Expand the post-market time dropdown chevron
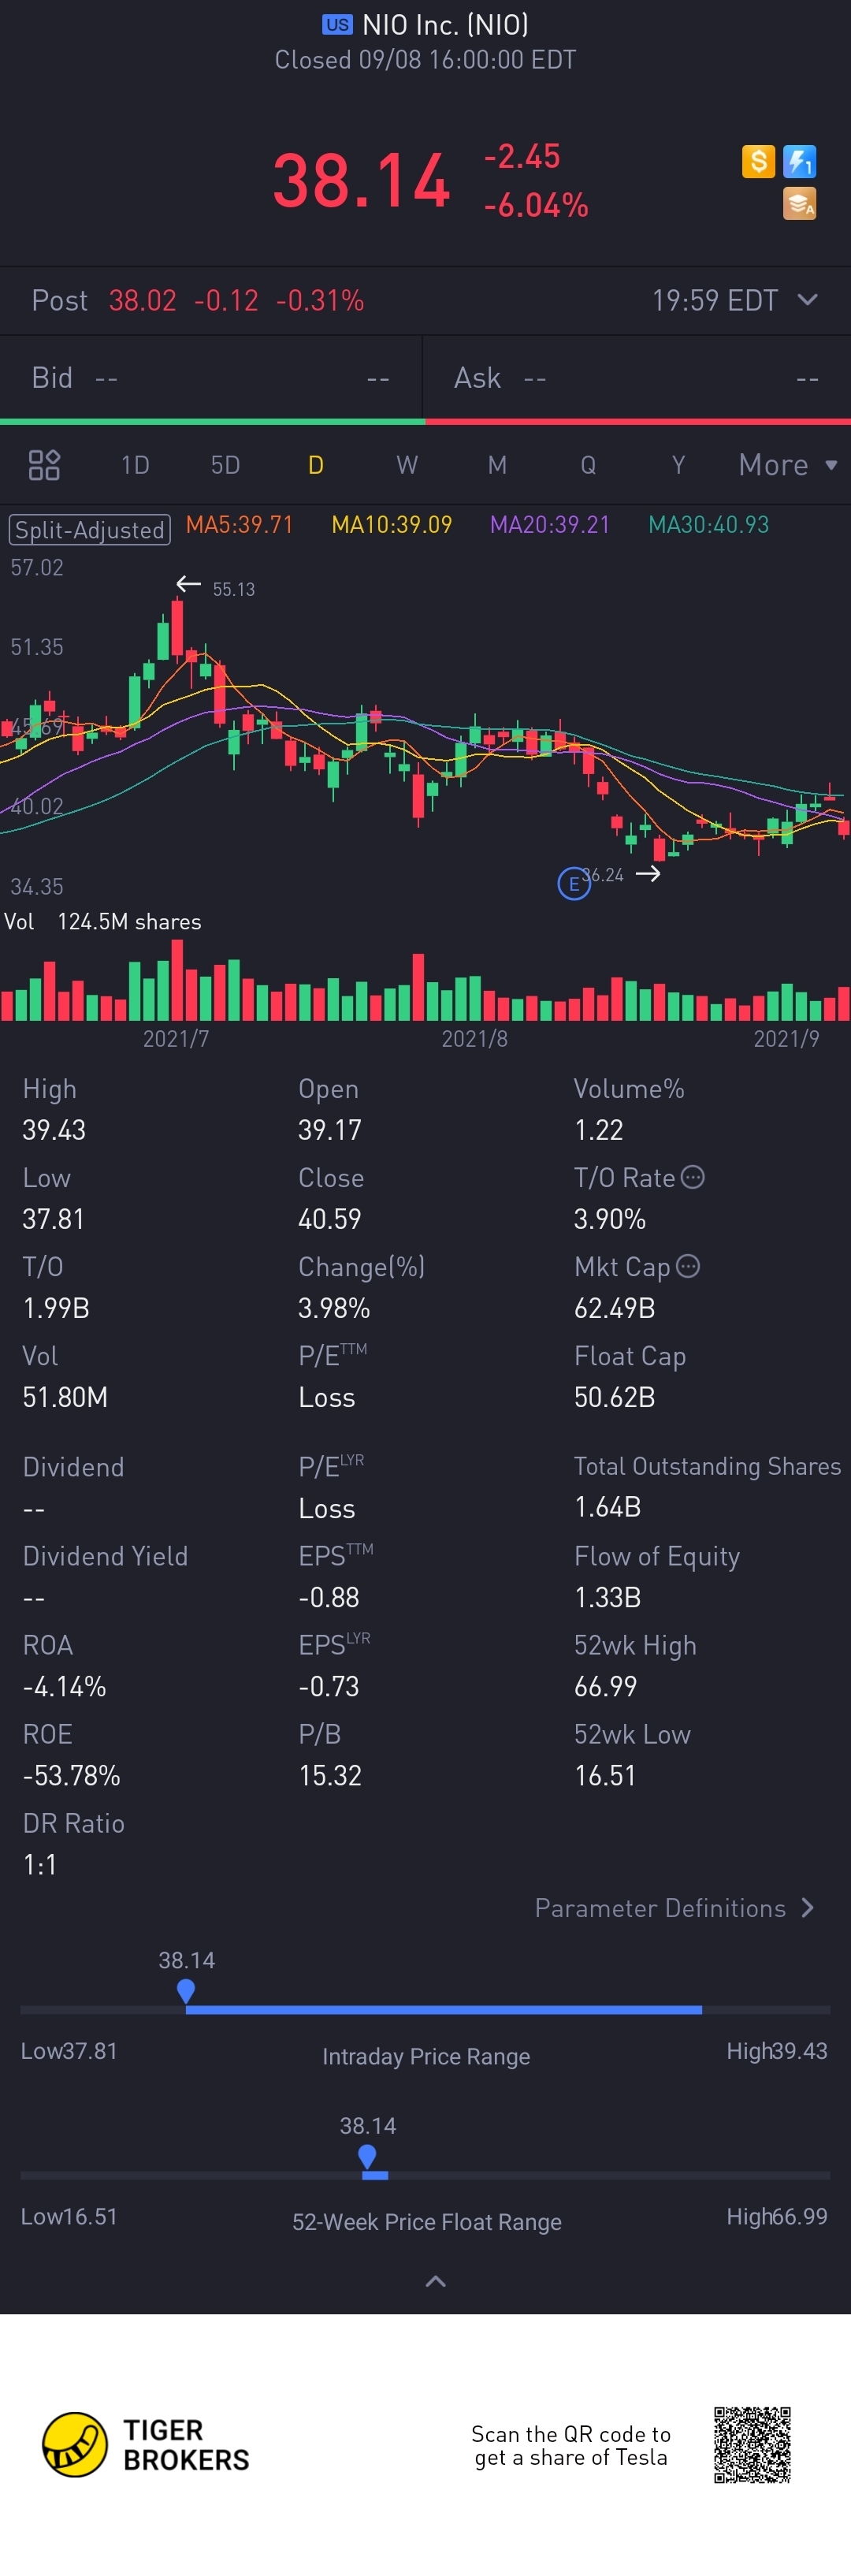 coord(807,300)
